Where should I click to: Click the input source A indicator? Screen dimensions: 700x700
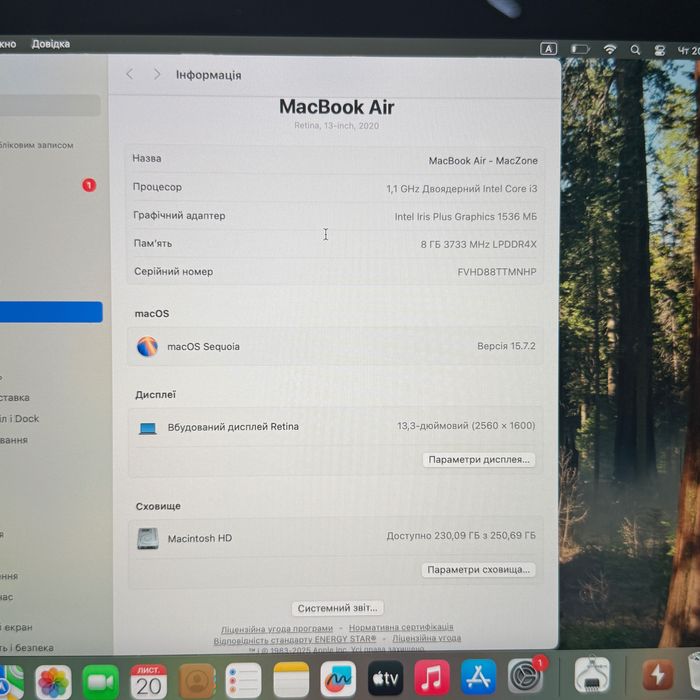tap(548, 49)
